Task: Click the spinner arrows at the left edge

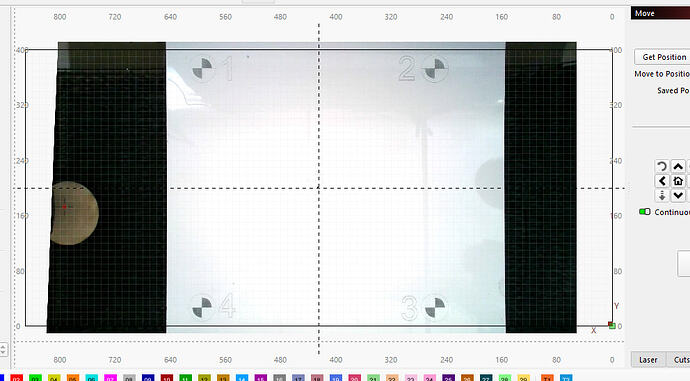Action: tap(3, 350)
